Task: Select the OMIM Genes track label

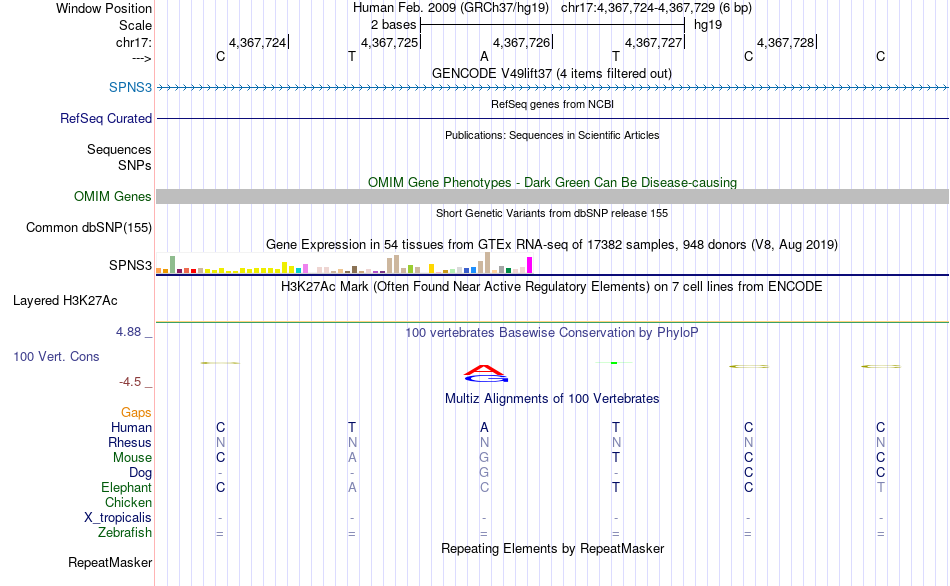Action: [x=113, y=196]
